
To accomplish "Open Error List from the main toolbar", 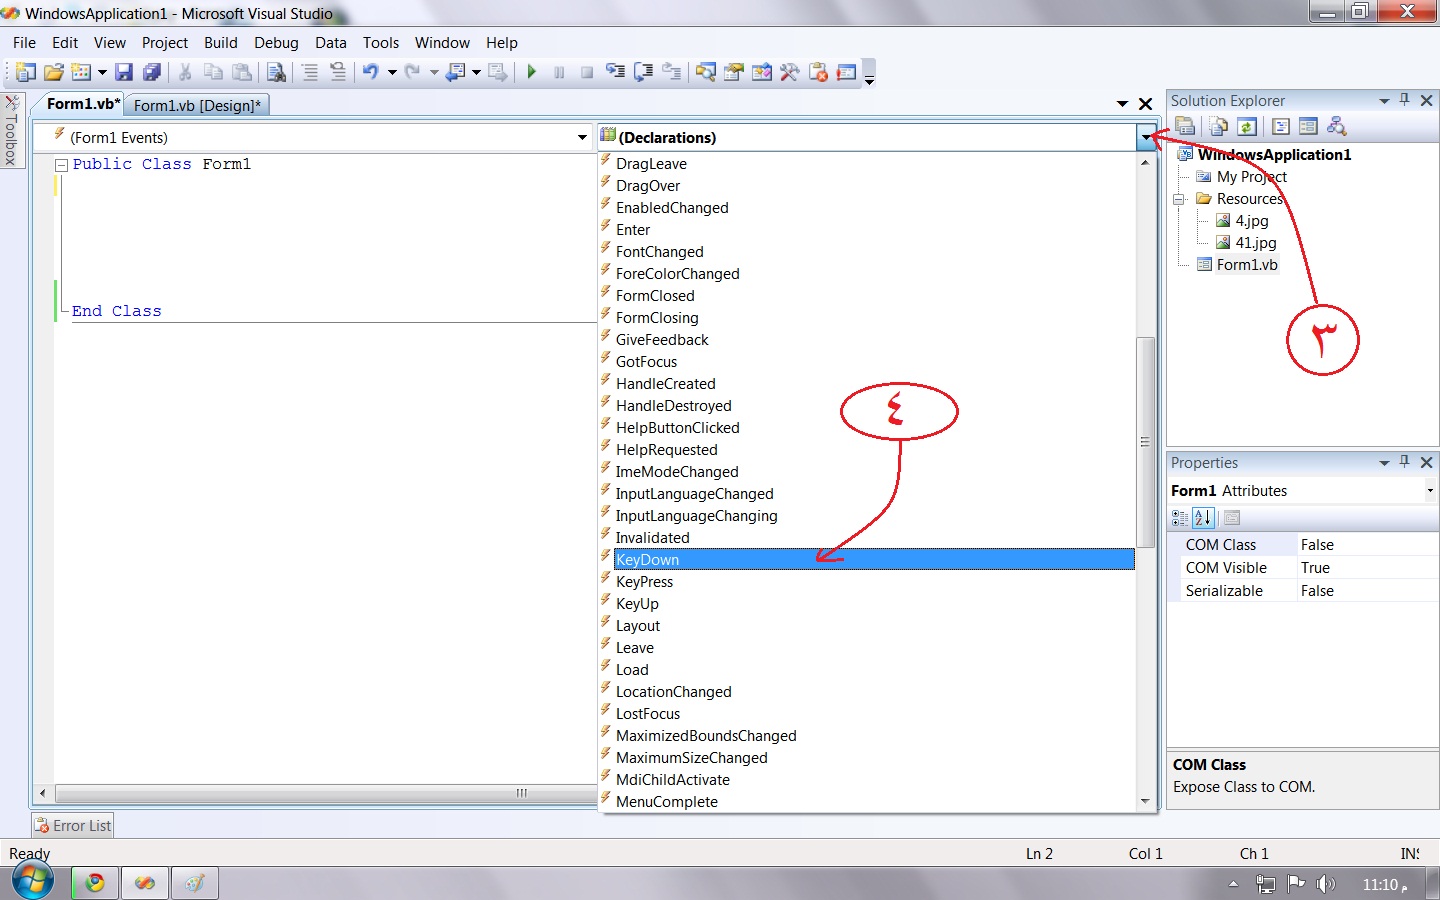I will [818, 72].
